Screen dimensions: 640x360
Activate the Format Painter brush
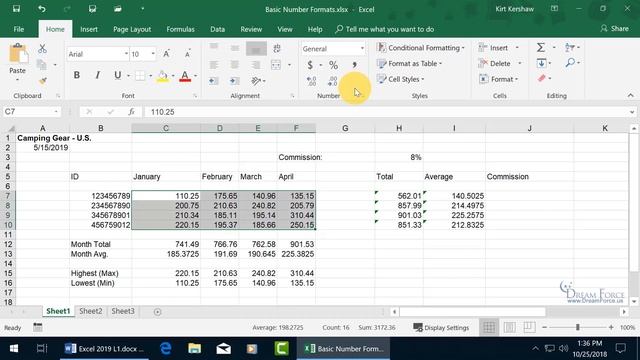coord(42,81)
